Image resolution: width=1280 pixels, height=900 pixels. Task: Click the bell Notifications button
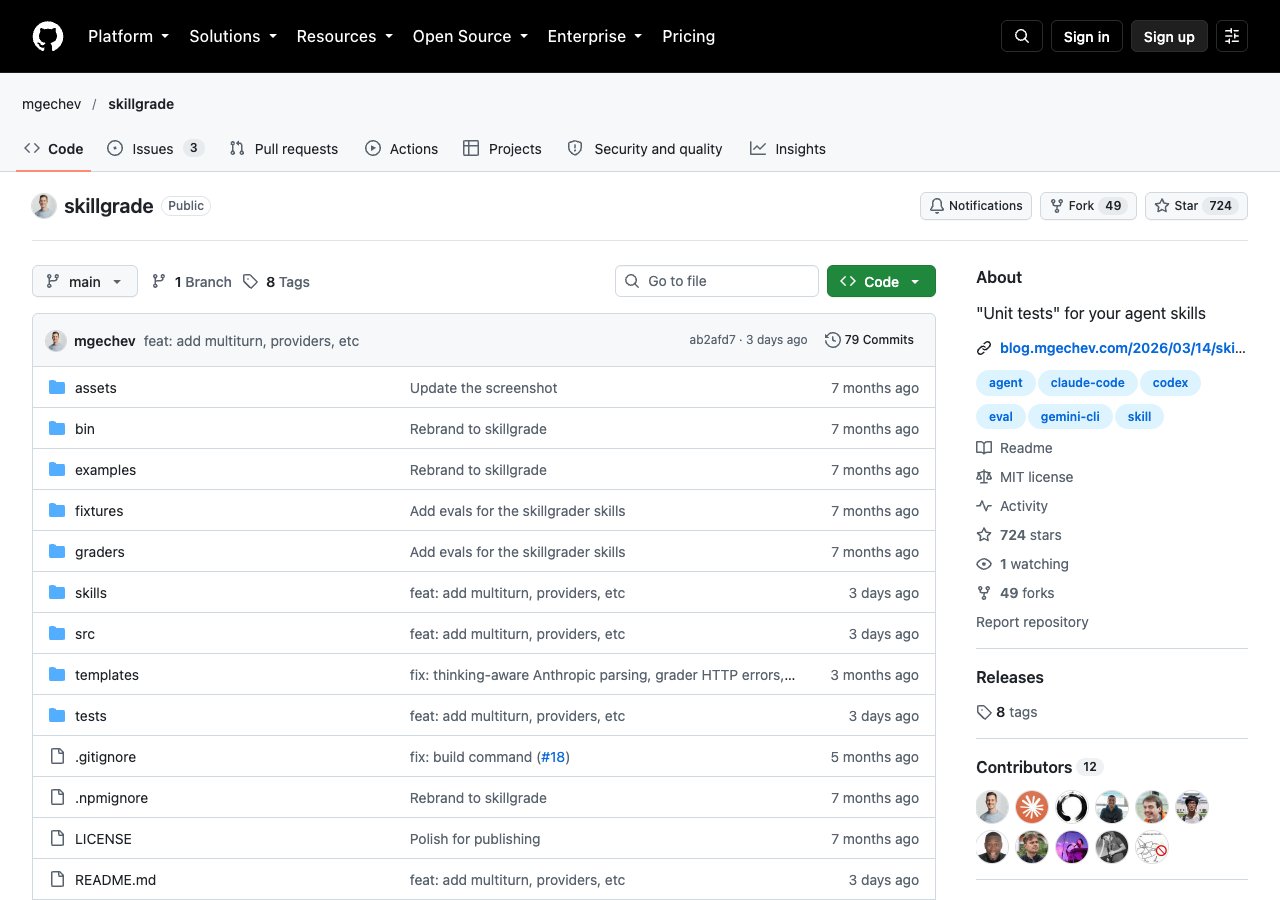976,206
